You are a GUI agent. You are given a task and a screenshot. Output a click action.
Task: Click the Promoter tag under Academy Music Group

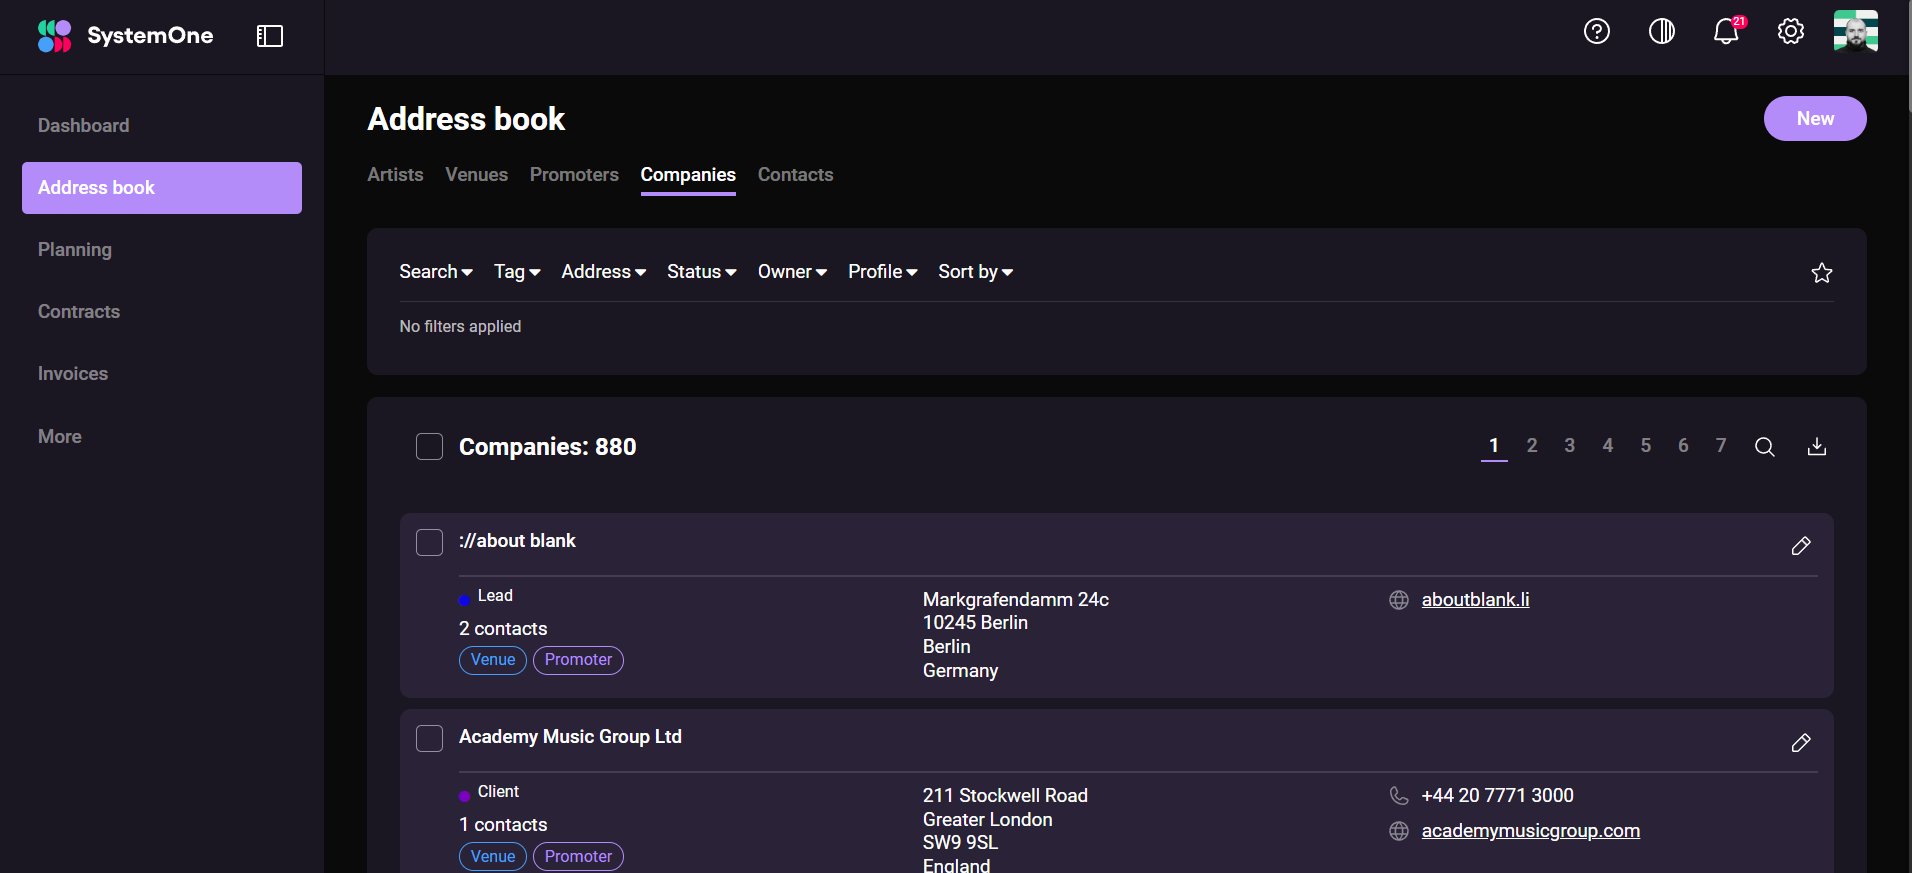click(x=578, y=857)
